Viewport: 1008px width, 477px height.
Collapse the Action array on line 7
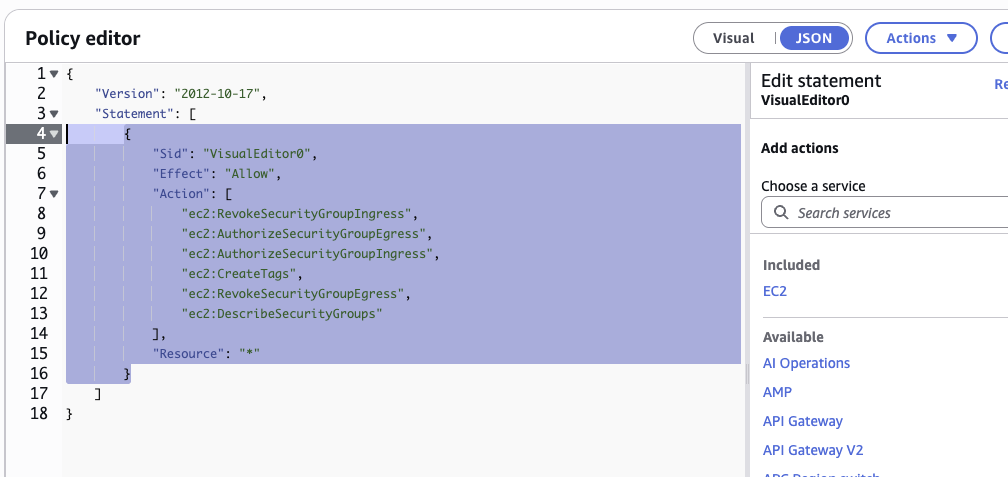pos(54,194)
